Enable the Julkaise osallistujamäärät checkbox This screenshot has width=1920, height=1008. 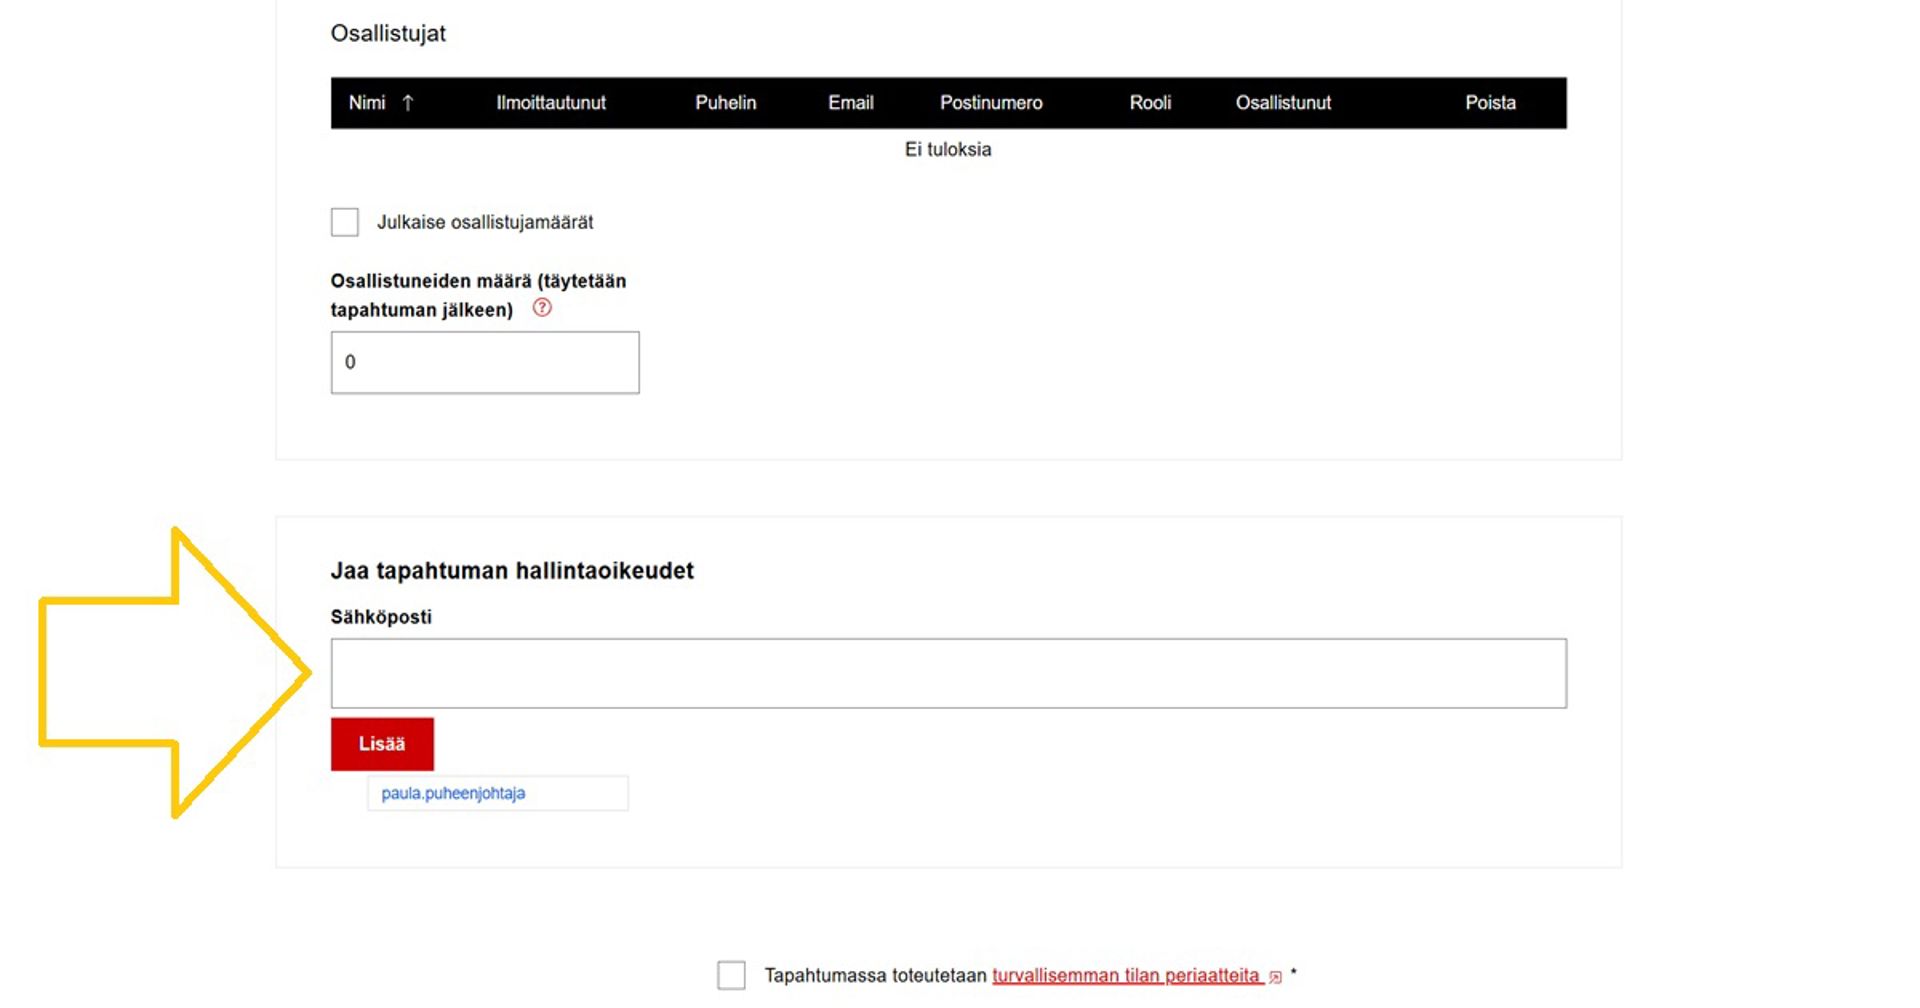(x=345, y=222)
